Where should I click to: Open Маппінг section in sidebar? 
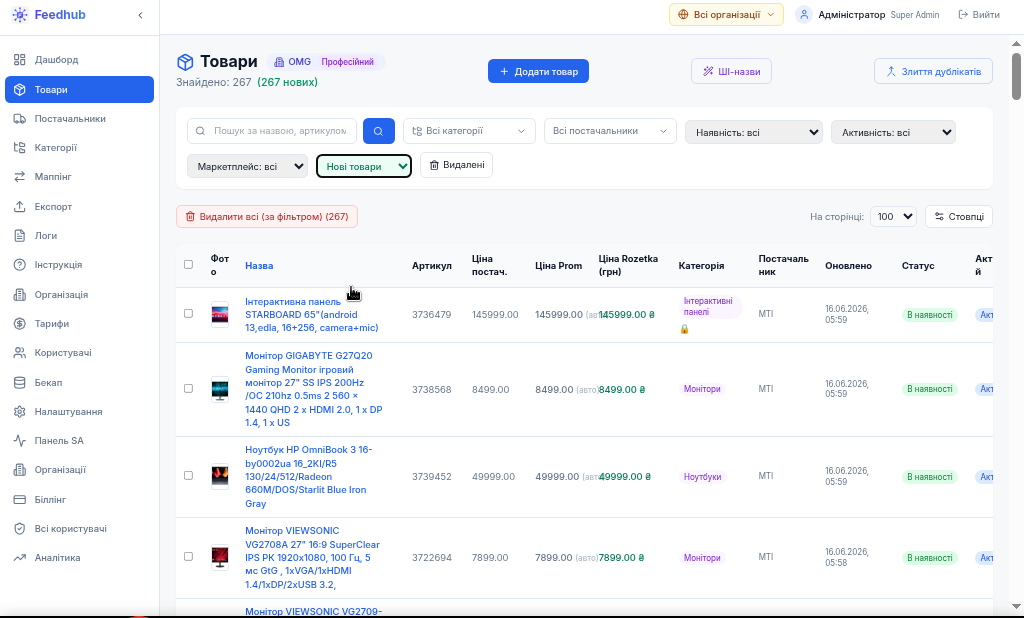[79, 176]
